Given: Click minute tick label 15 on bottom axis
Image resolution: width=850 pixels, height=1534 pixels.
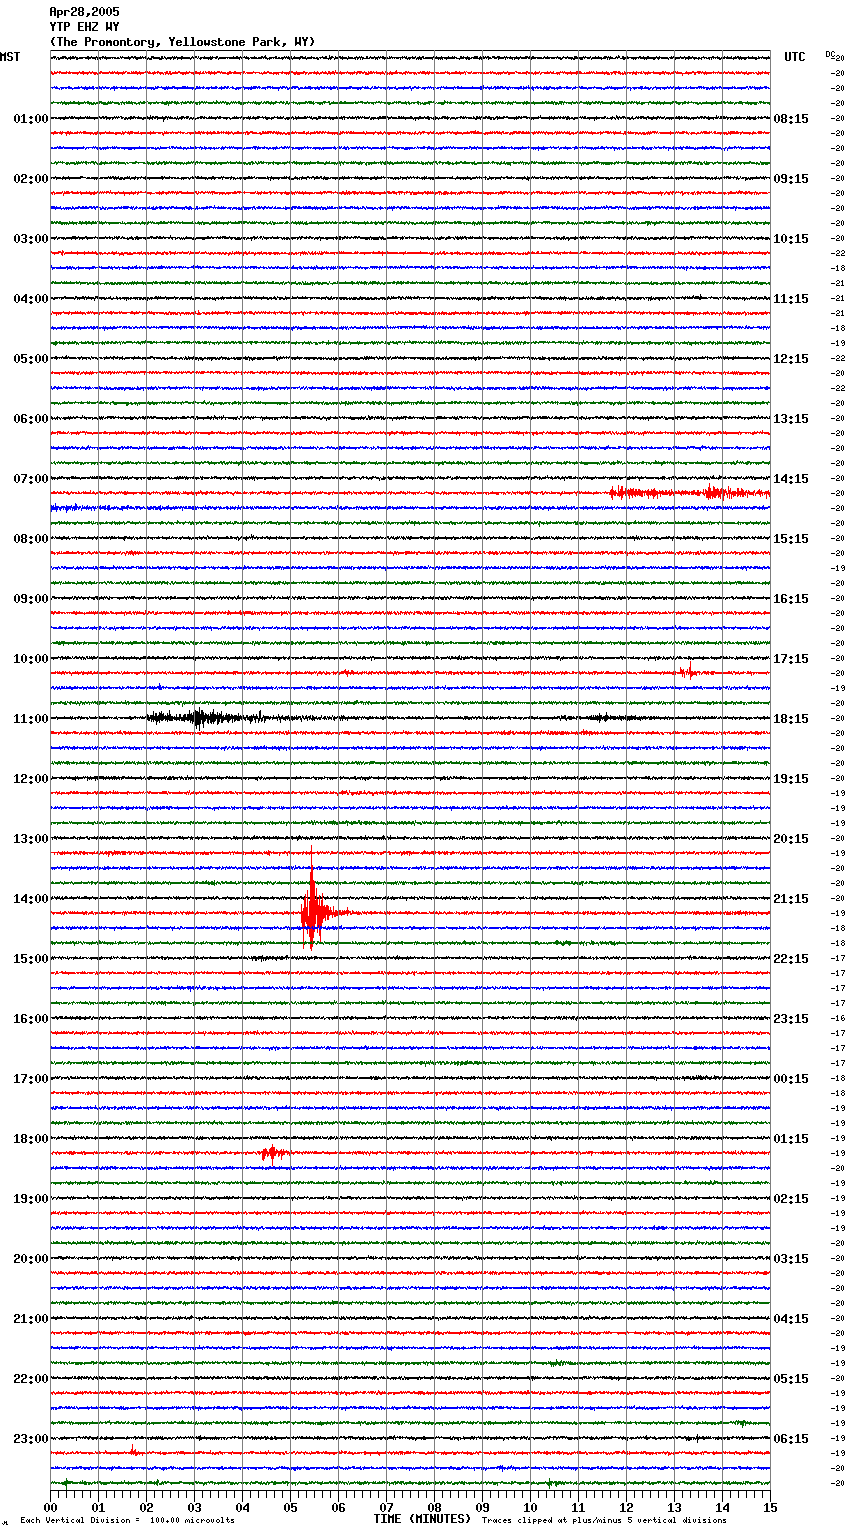Looking at the screenshot, I should (770, 1507).
